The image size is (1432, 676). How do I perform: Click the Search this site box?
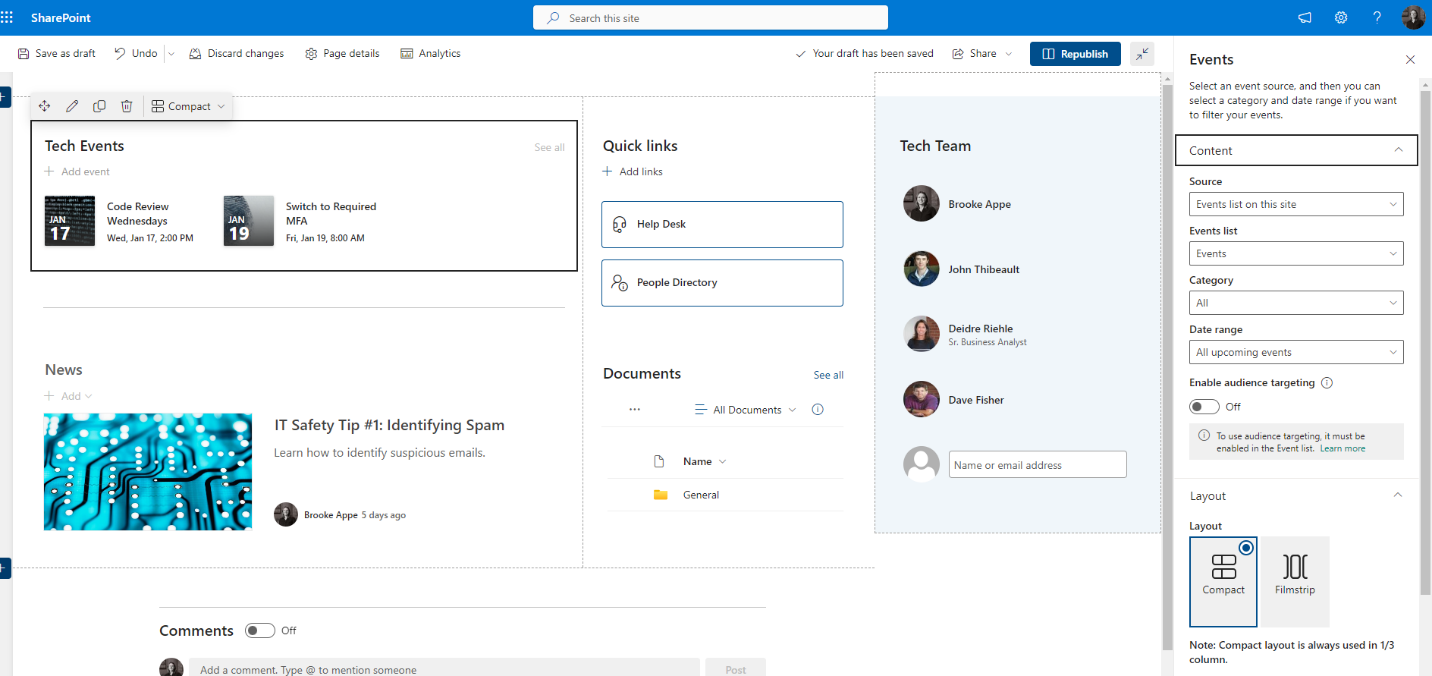click(710, 17)
